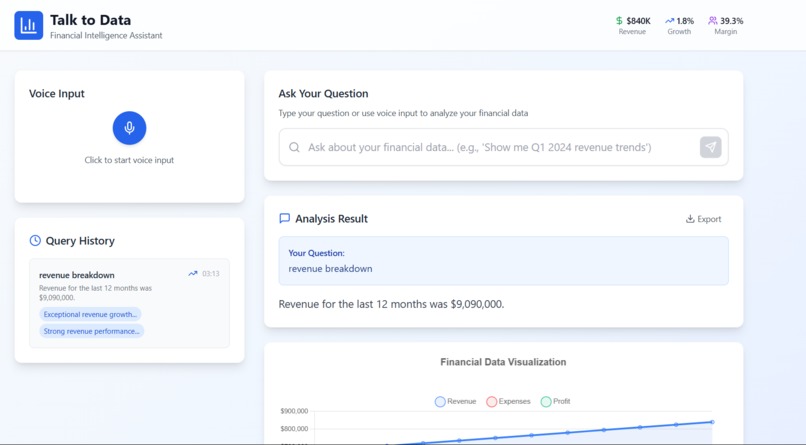The width and height of the screenshot is (806, 445).
Task: Click the 'Revenue for the last 12 months' result text
Action: (391, 304)
